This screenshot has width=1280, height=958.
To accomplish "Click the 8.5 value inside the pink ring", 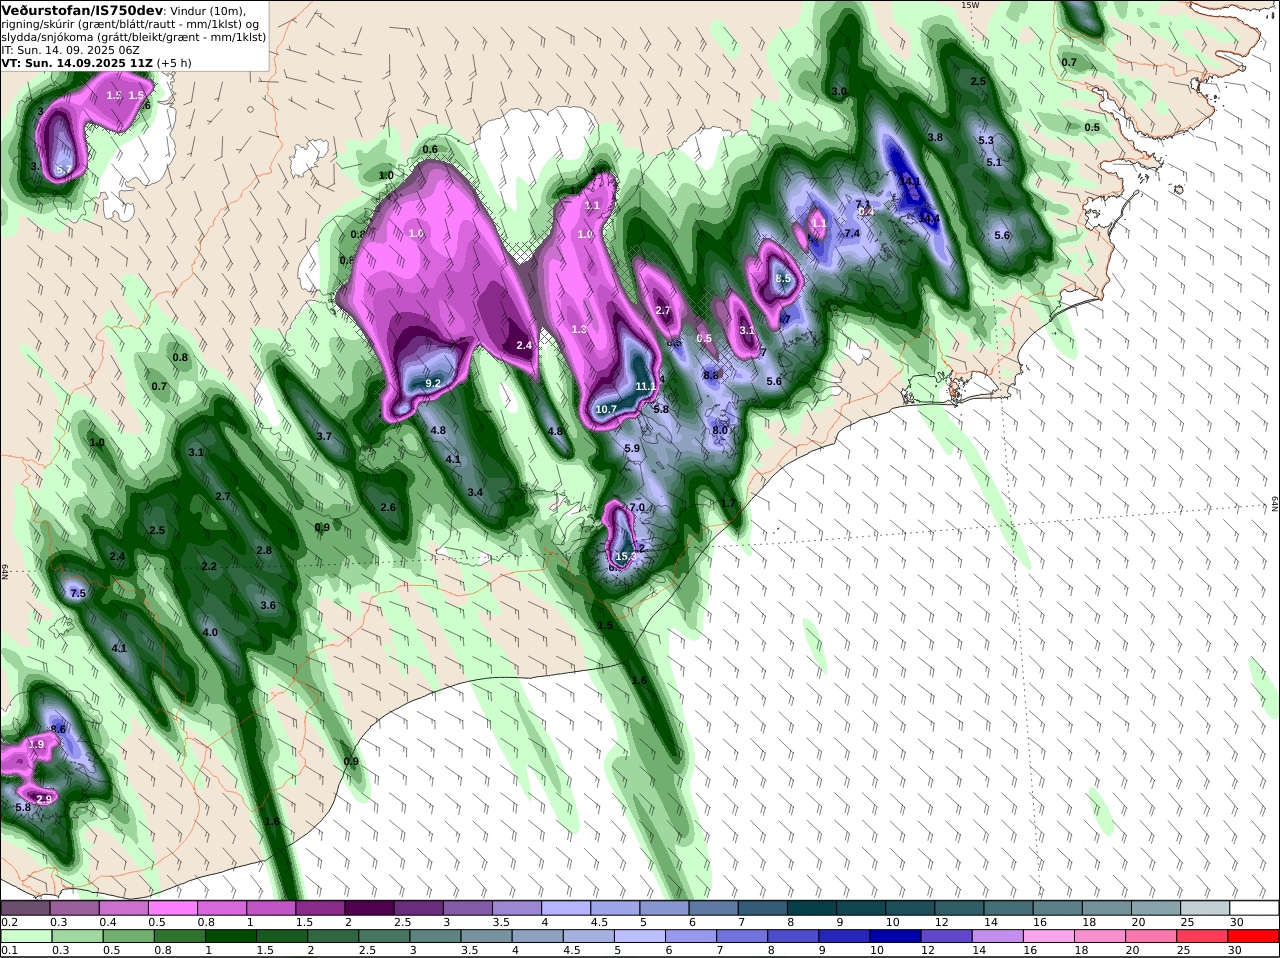I will (783, 278).
